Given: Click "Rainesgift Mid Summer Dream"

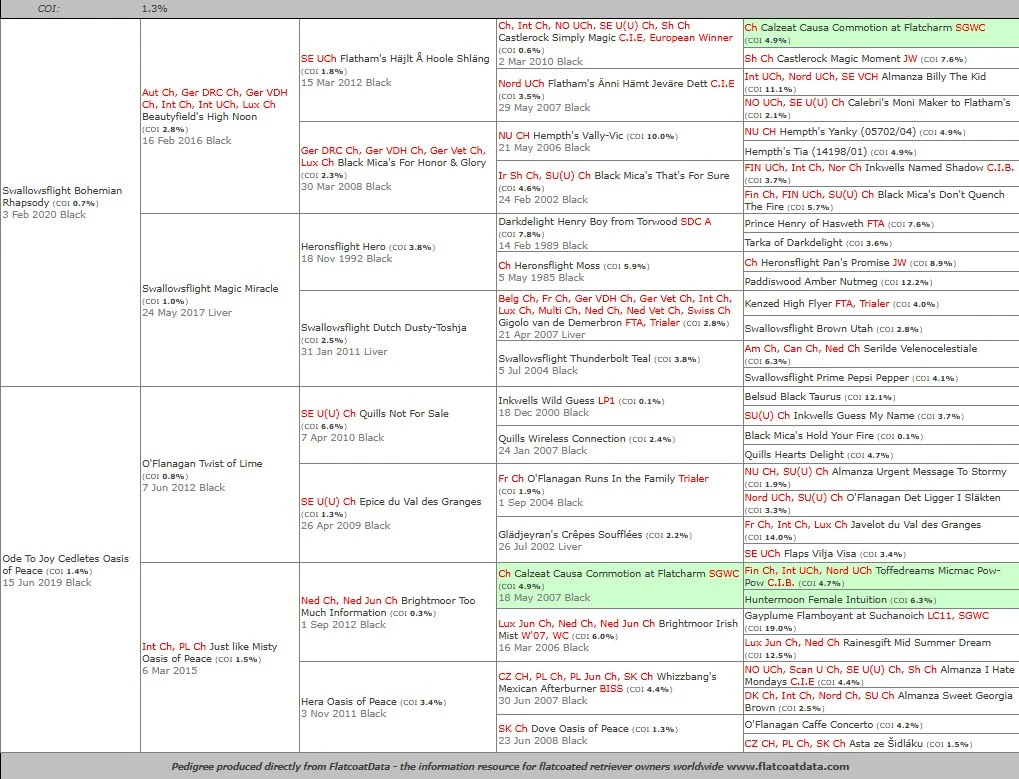Looking at the screenshot, I should point(916,643).
